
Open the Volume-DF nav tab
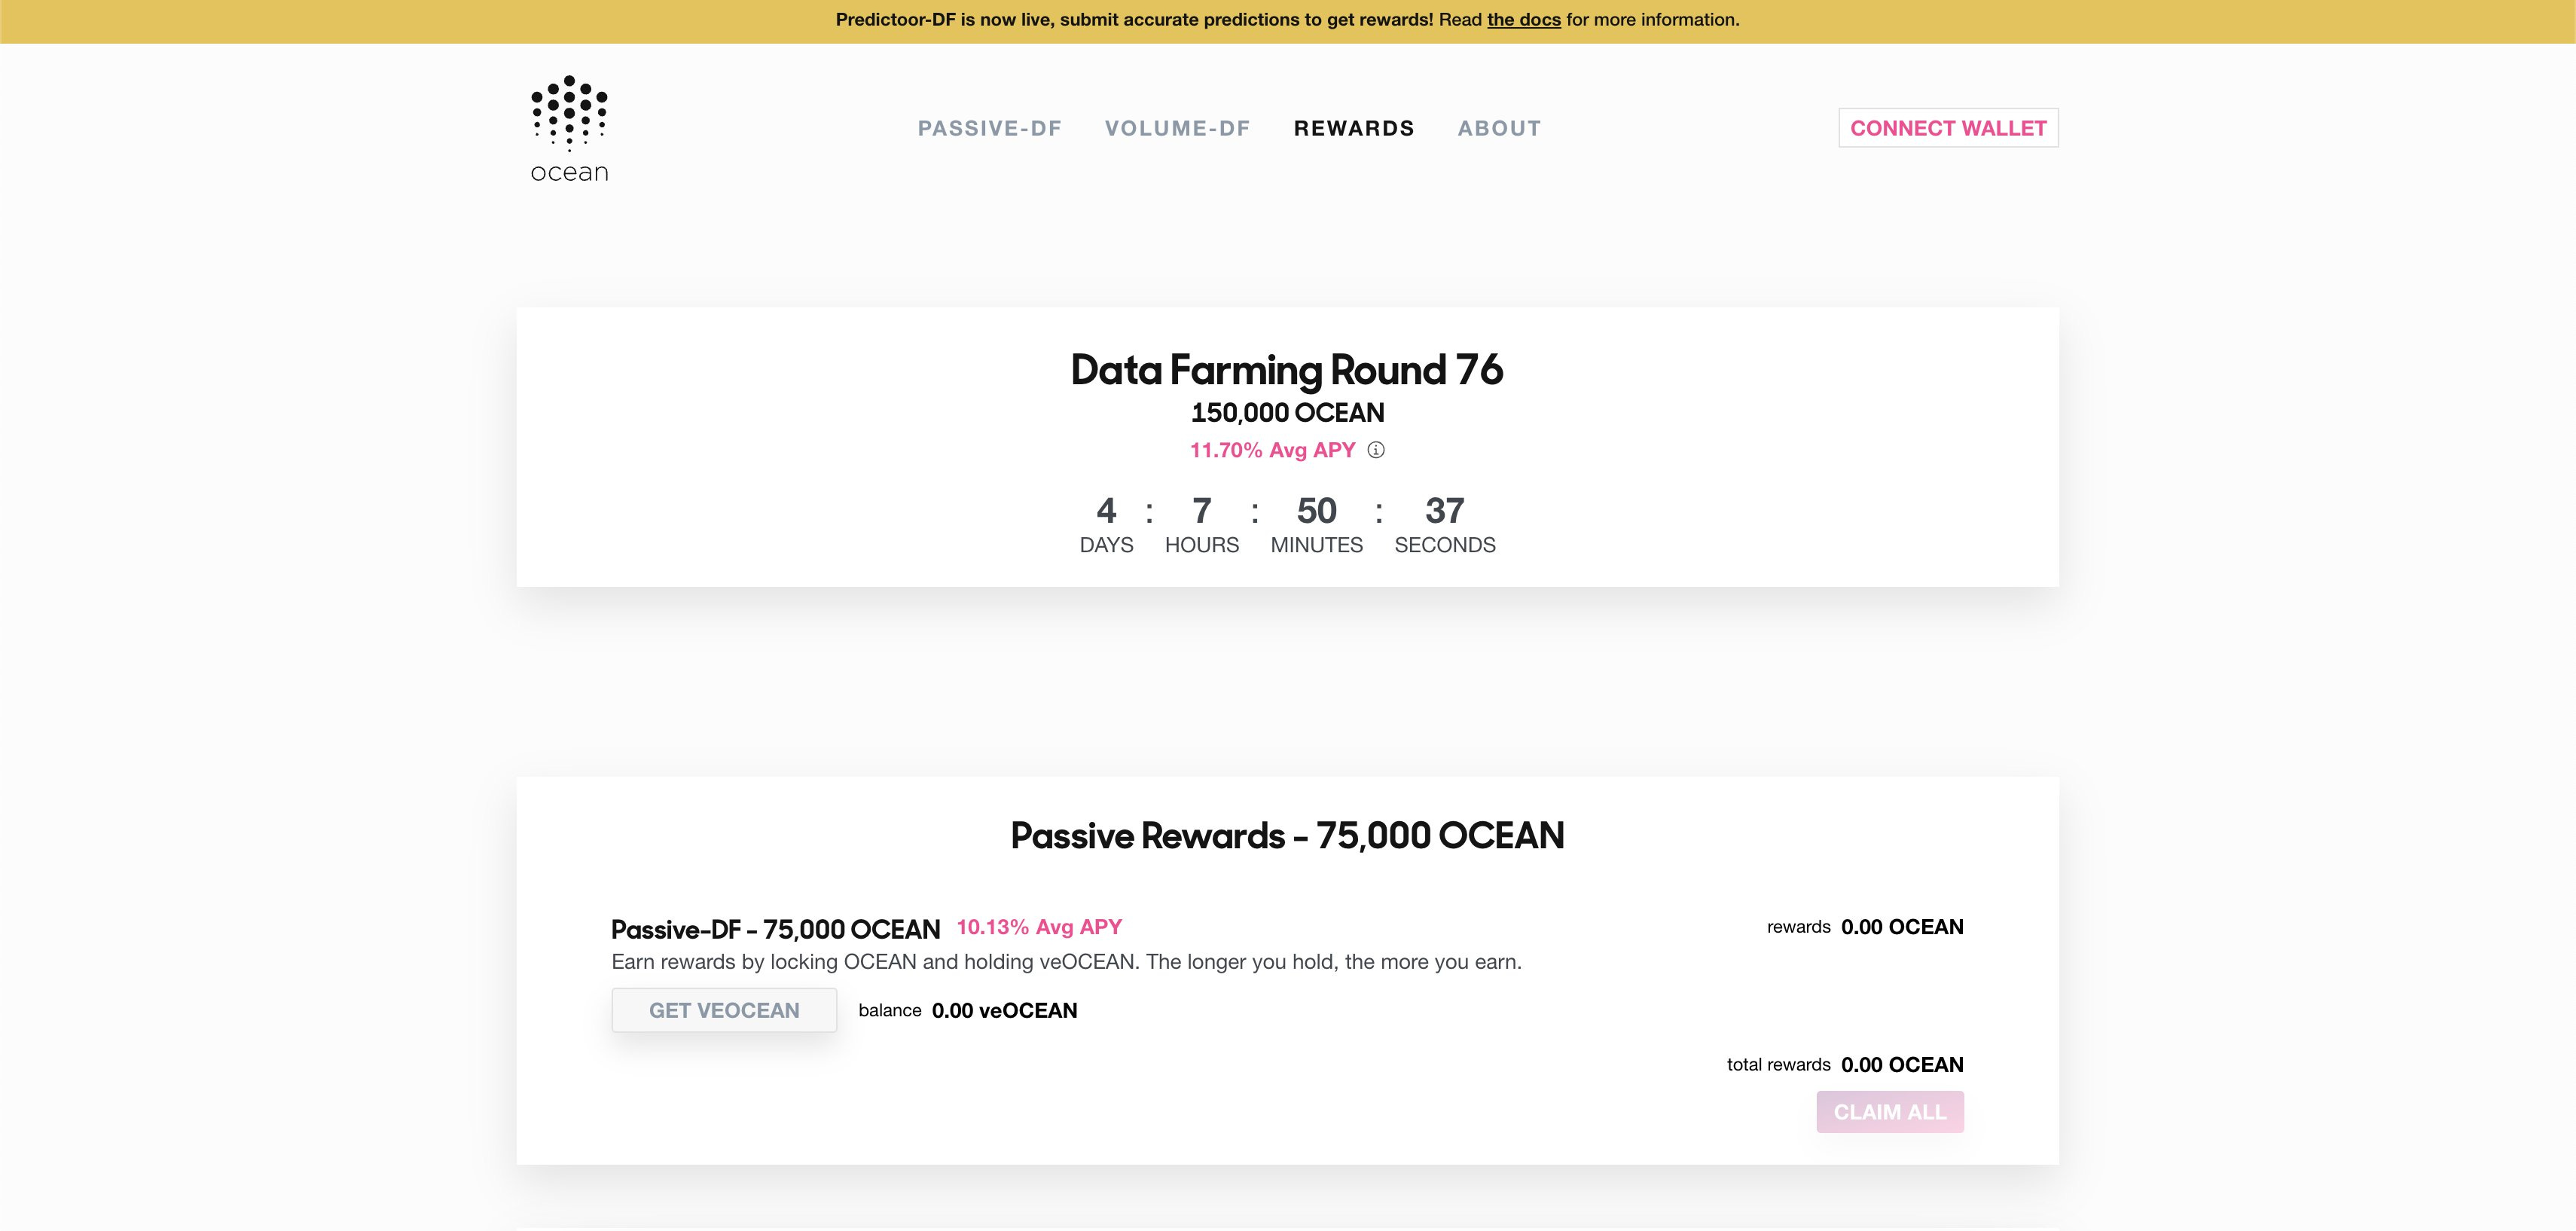[x=1177, y=128]
